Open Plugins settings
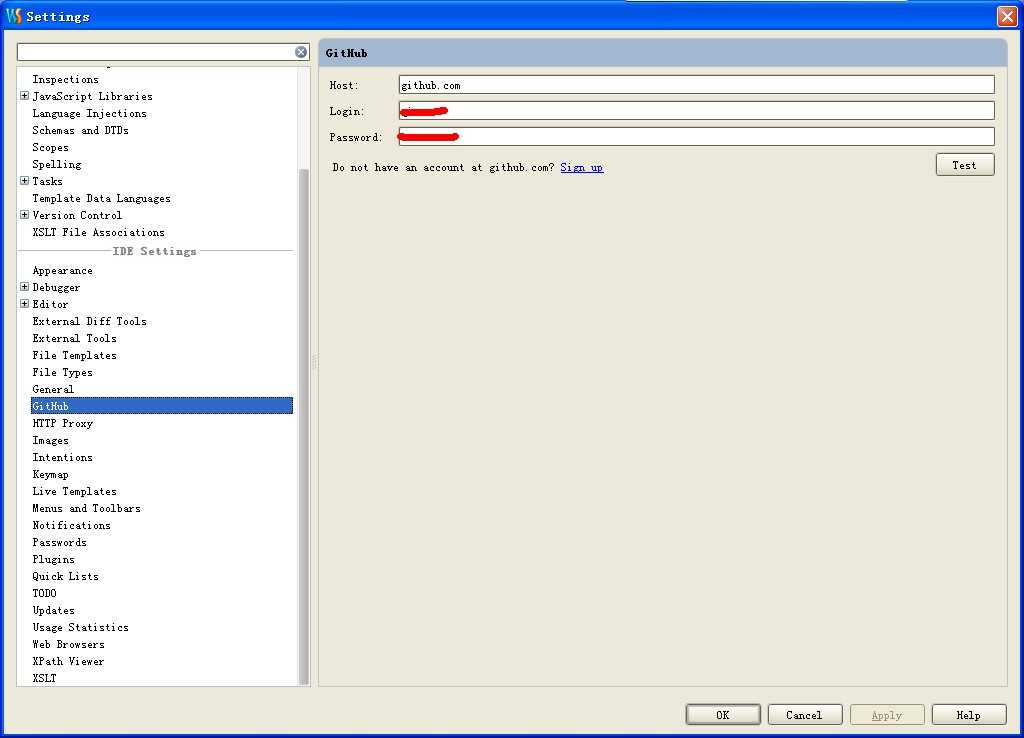This screenshot has height=738, width=1024. [x=54, y=559]
